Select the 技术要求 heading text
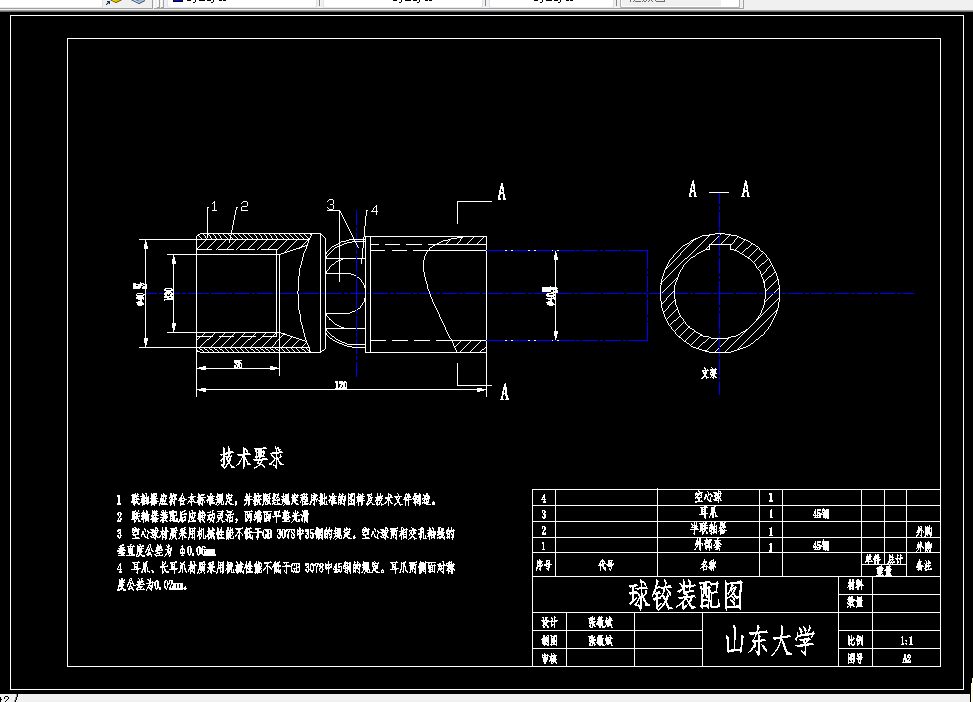 pos(252,457)
